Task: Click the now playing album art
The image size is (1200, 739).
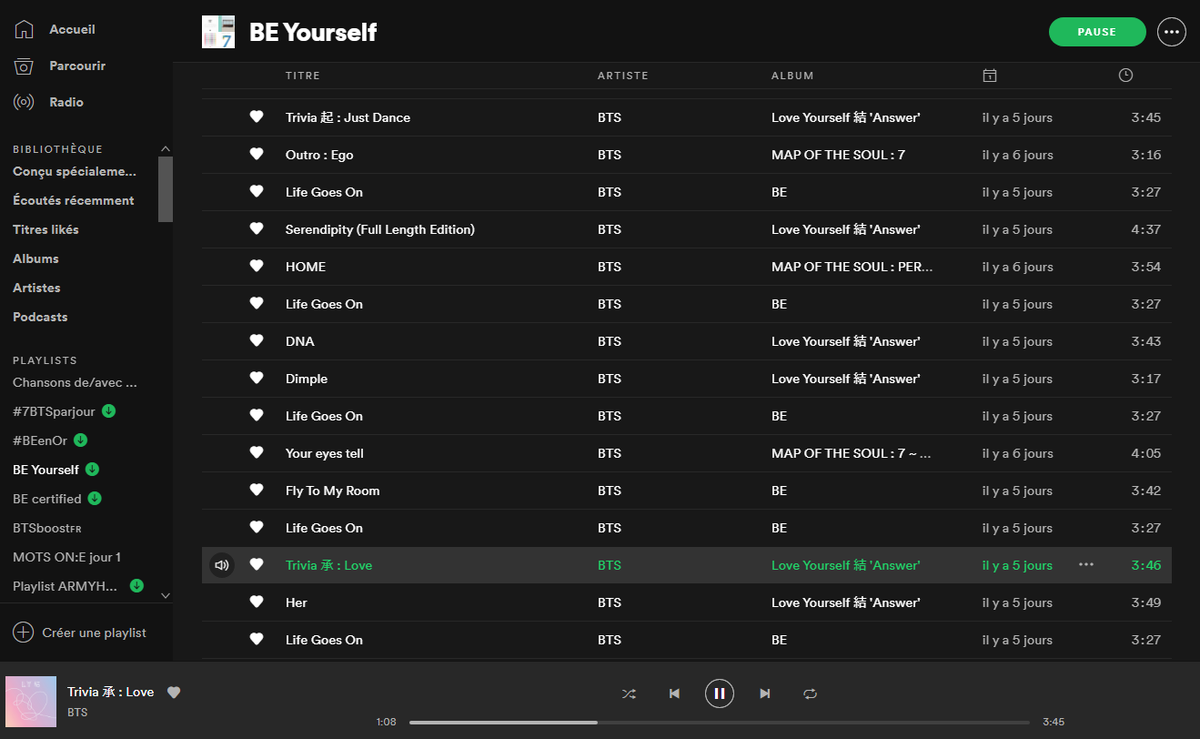Action: [x=31, y=701]
